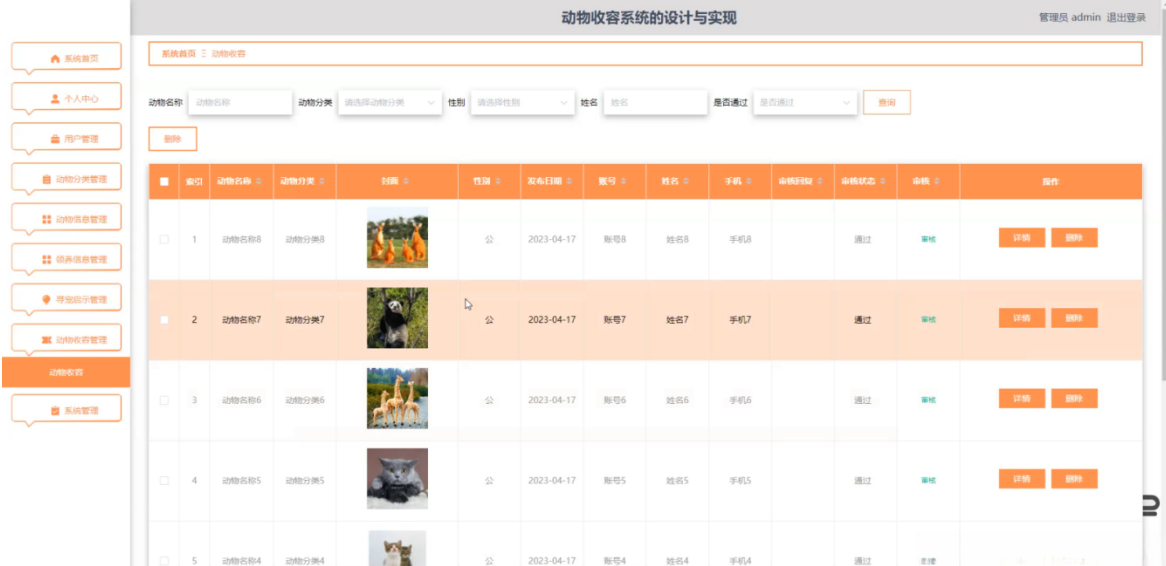Open 领养信息管理 in the sidebar

pyautogui.click(x=66, y=260)
